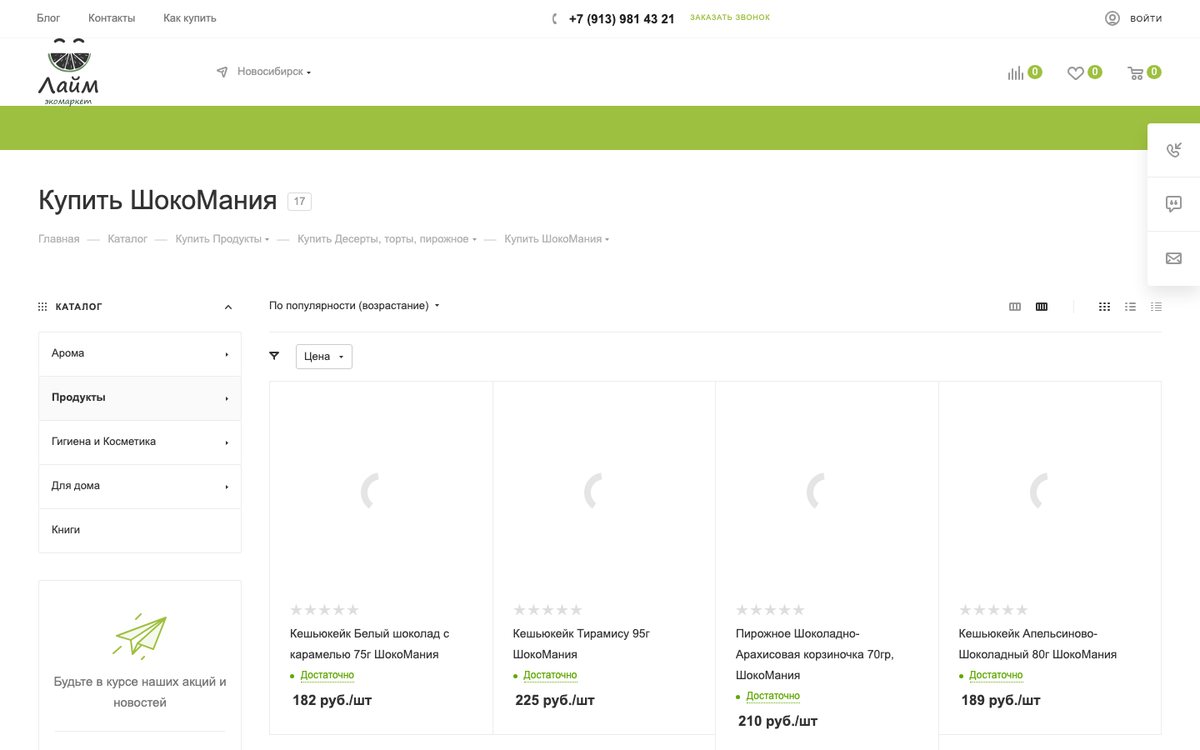
Task: Click the 17 items count badge
Action: pos(299,201)
